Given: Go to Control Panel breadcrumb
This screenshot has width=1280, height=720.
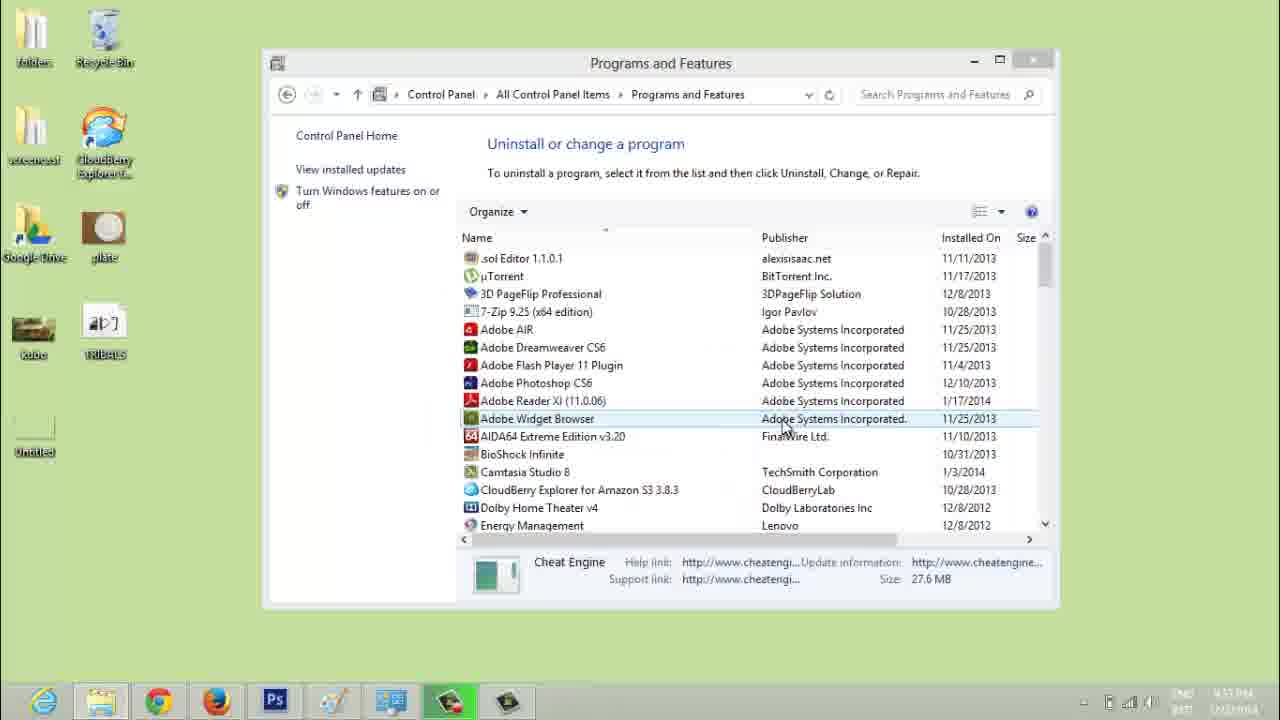Looking at the screenshot, I should pyautogui.click(x=441, y=95).
